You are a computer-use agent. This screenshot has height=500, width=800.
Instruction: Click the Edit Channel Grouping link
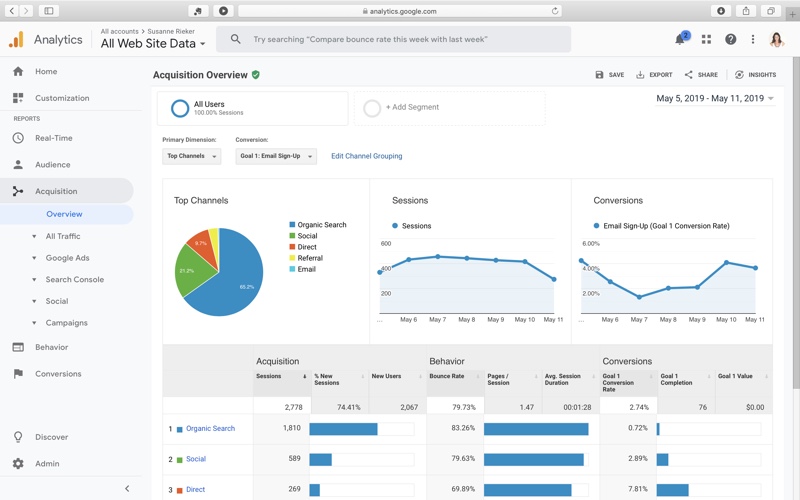click(366, 156)
